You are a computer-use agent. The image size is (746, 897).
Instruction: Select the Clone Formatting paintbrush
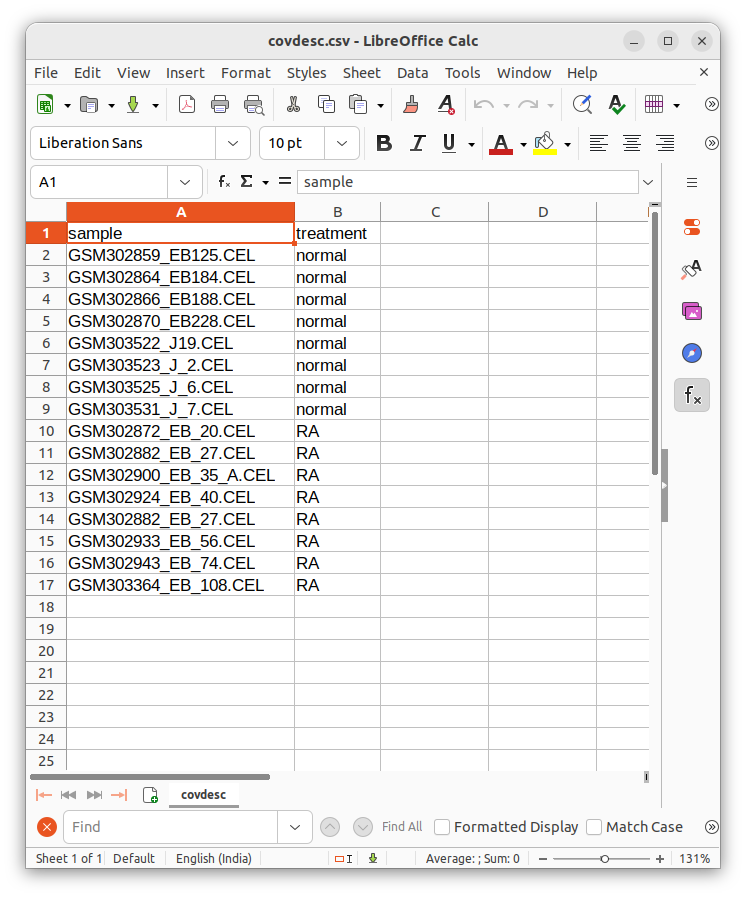[411, 105]
